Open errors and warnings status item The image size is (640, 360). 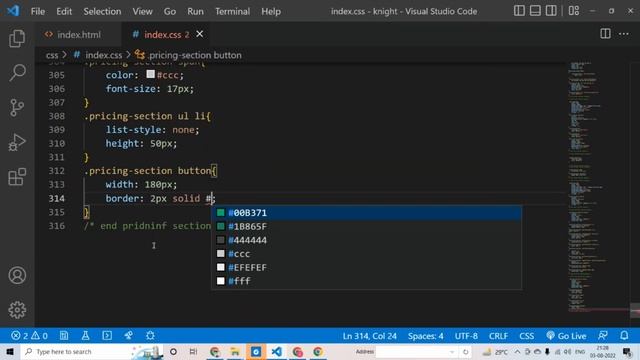29,336
